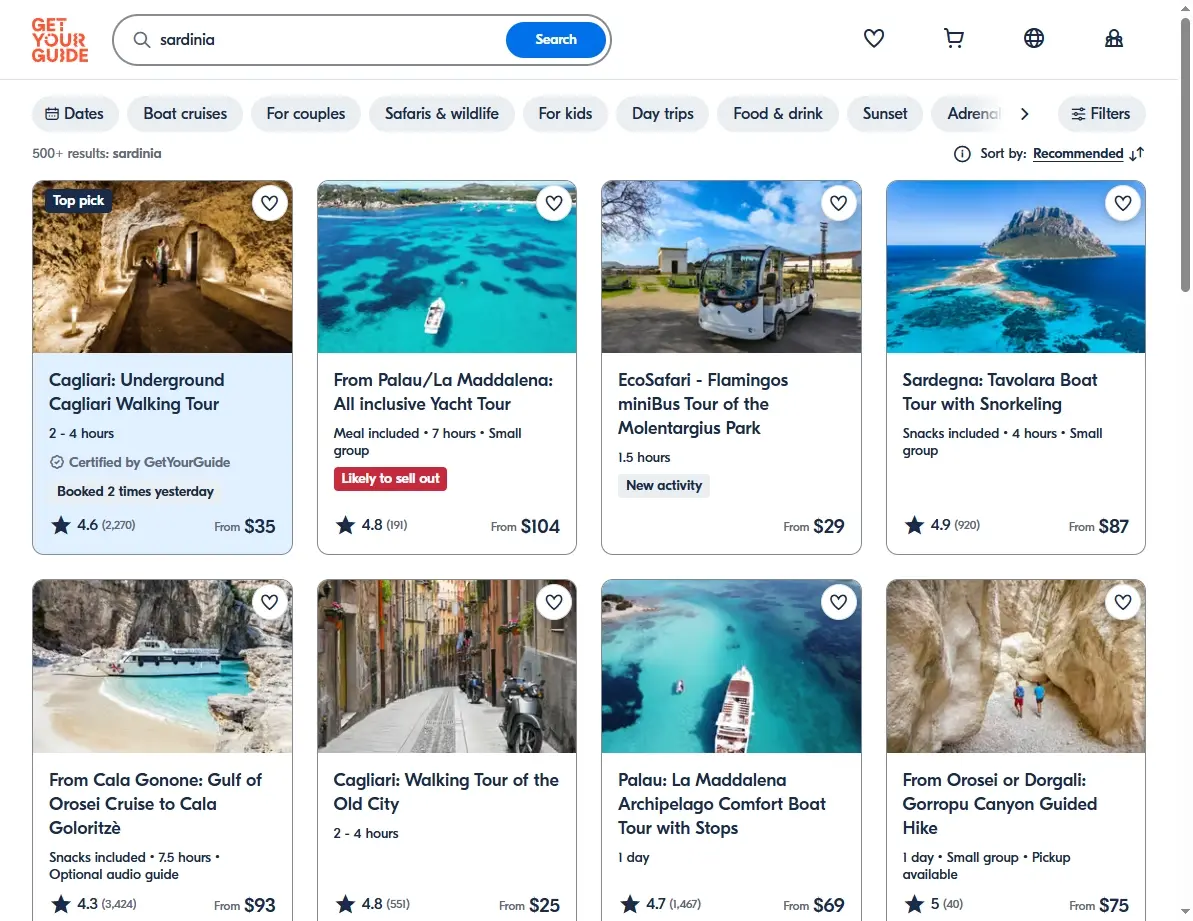Click the From $29 price

[813, 526]
